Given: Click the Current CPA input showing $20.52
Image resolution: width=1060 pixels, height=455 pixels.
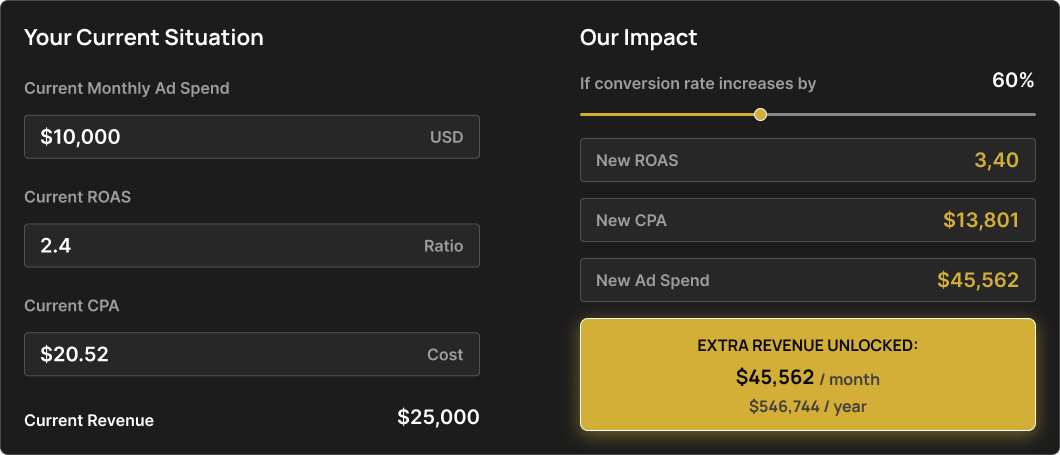Looking at the screenshot, I should tap(251, 354).
